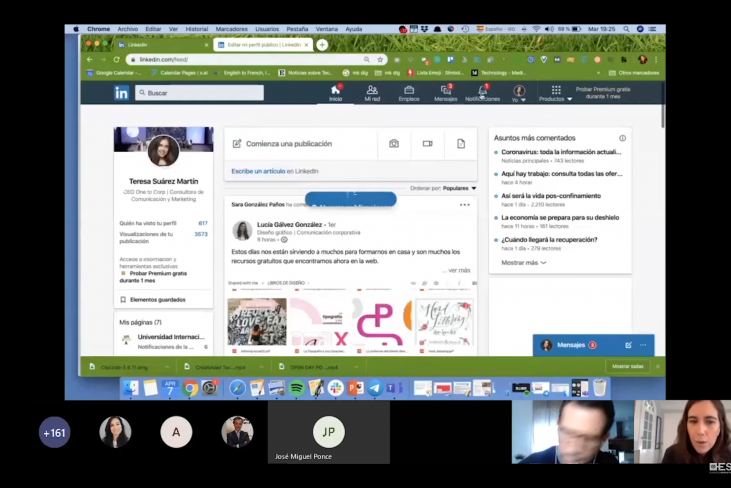This screenshot has height=488, width=731.
Task: Open Otros marcadores folder
Action: tap(634, 73)
